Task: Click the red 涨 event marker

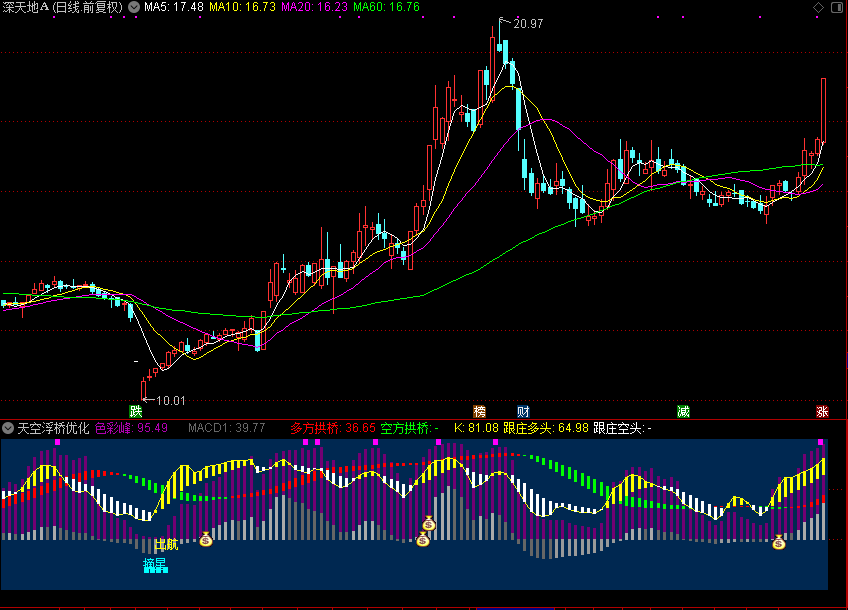Action: pyautogui.click(x=823, y=412)
